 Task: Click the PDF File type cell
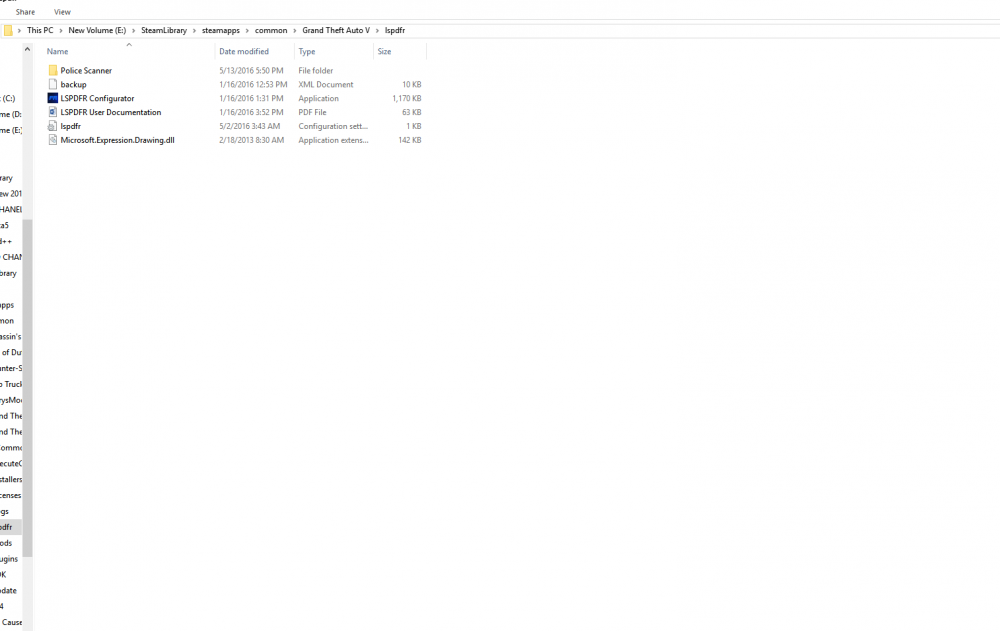312,112
